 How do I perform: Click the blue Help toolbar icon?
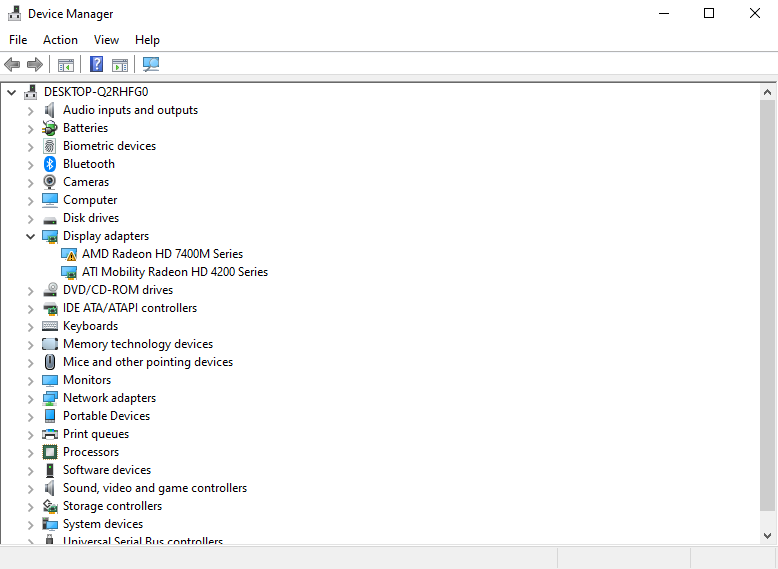[x=97, y=65]
